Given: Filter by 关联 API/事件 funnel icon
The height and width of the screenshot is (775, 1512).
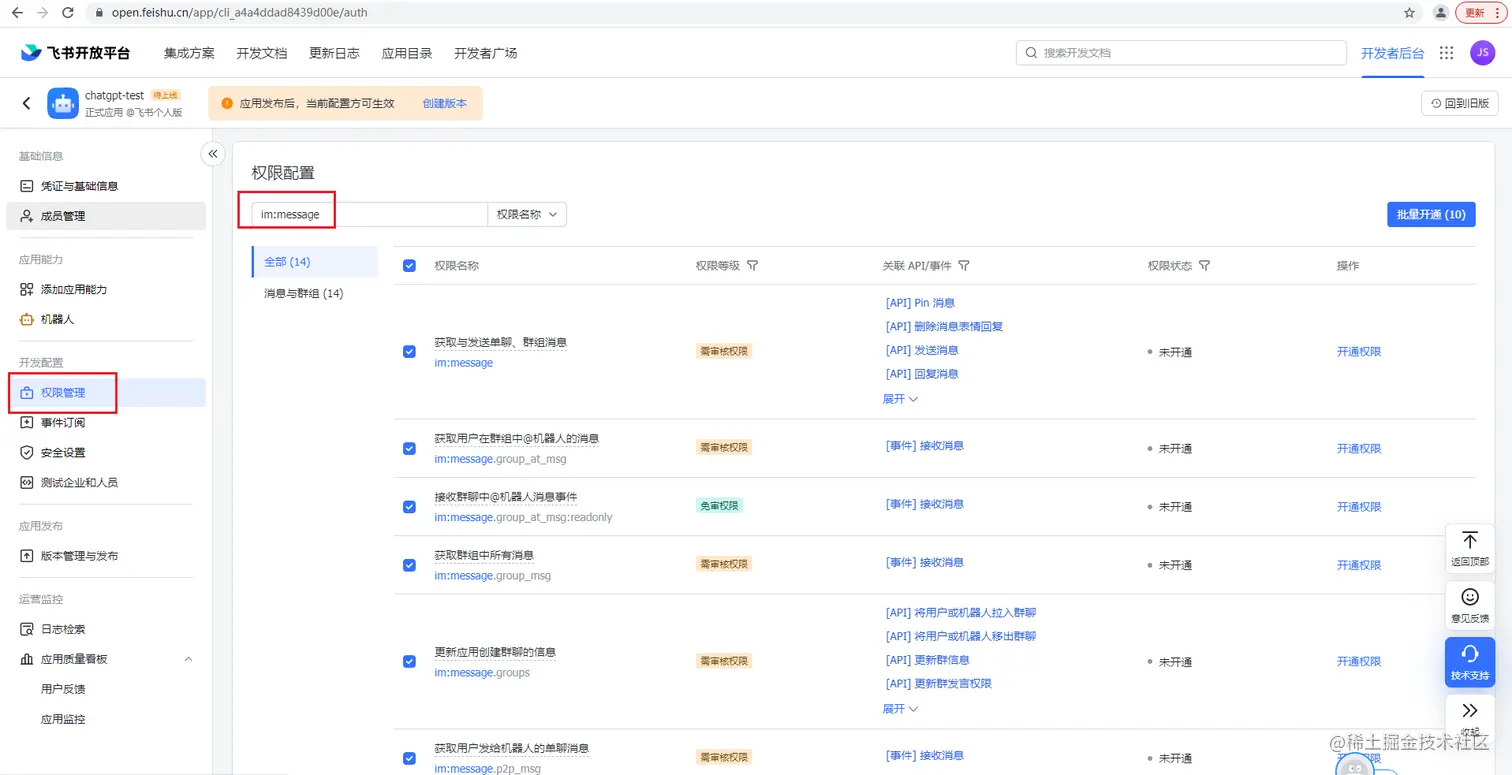Looking at the screenshot, I should pyautogui.click(x=964, y=266).
